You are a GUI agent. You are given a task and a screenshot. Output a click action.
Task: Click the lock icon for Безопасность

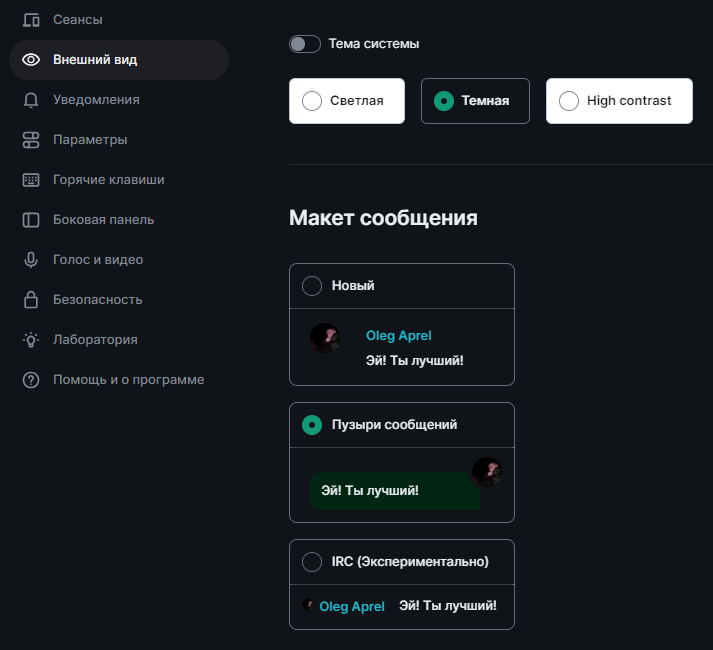(31, 300)
